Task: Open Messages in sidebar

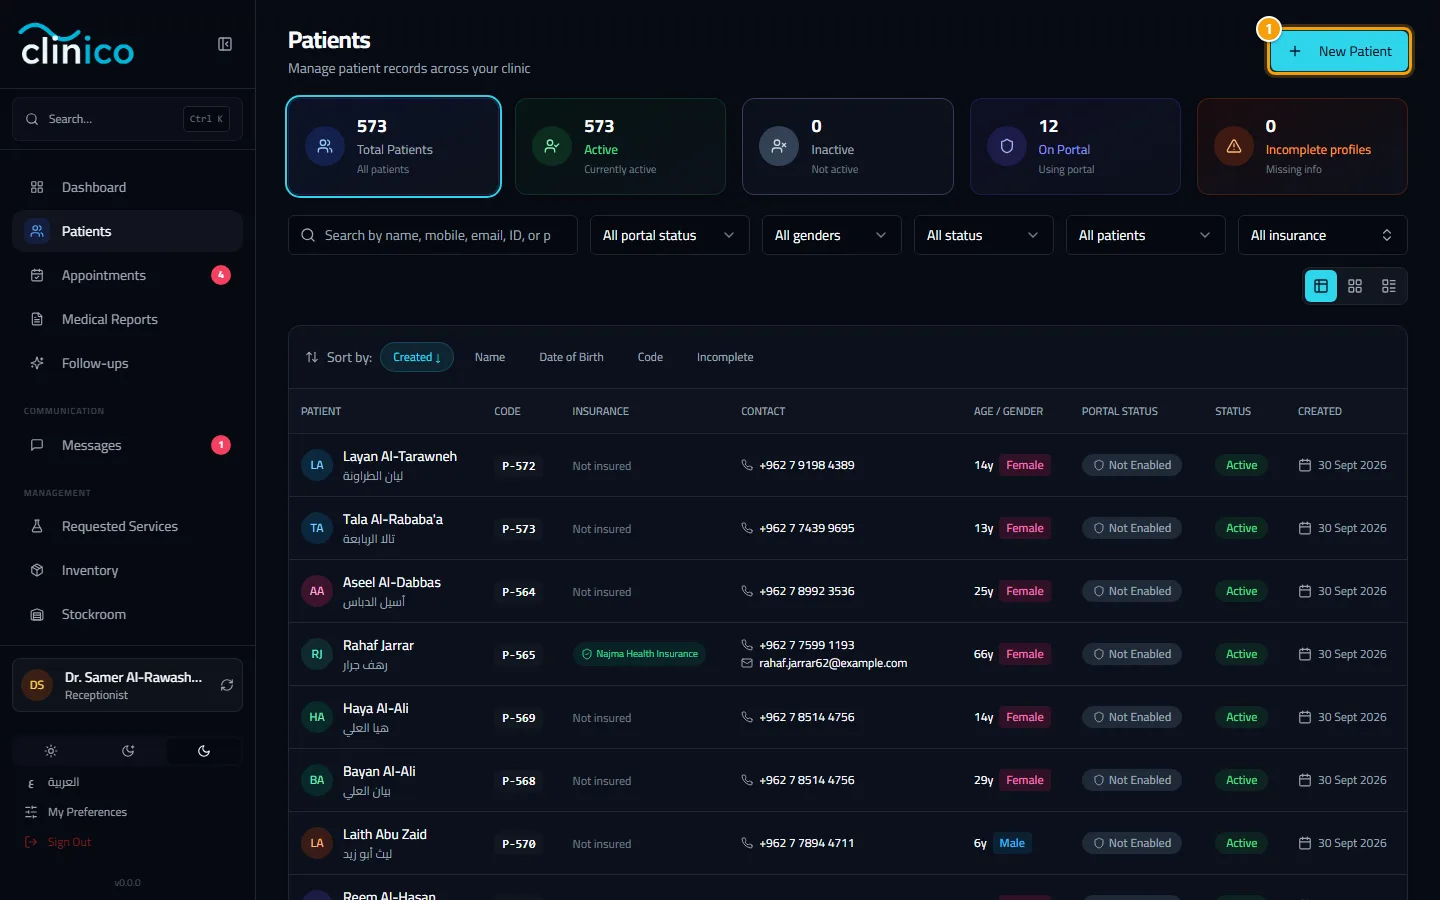Action: coord(127,445)
